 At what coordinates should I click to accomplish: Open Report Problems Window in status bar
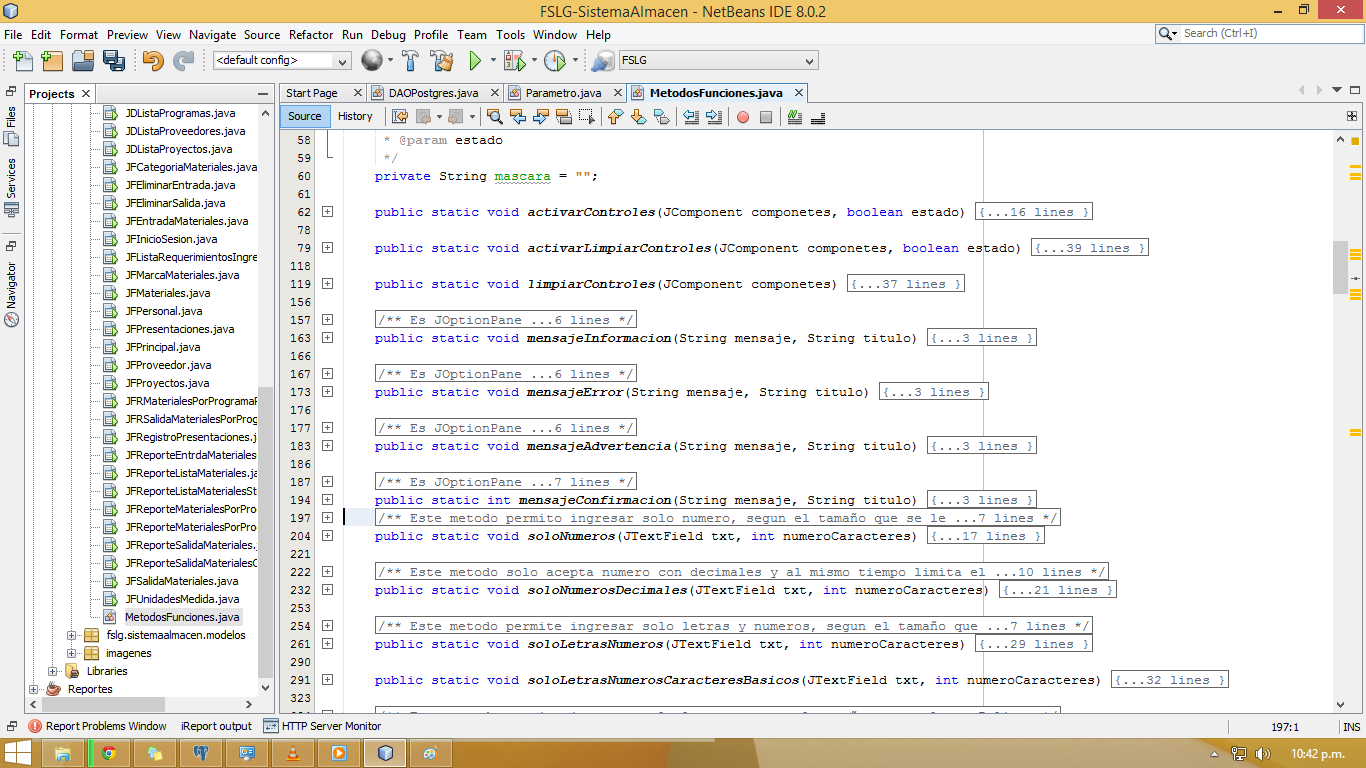[98, 726]
